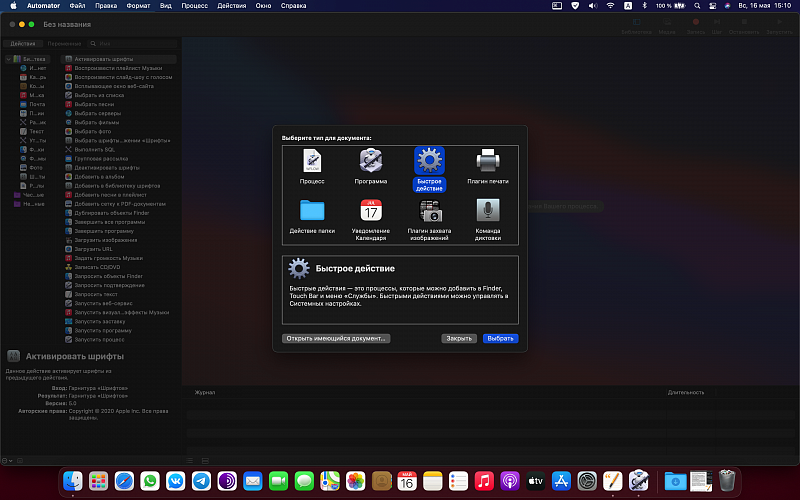Click Открыть имеющийся документ button
The image size is (800, 500).
pos(335,338)
